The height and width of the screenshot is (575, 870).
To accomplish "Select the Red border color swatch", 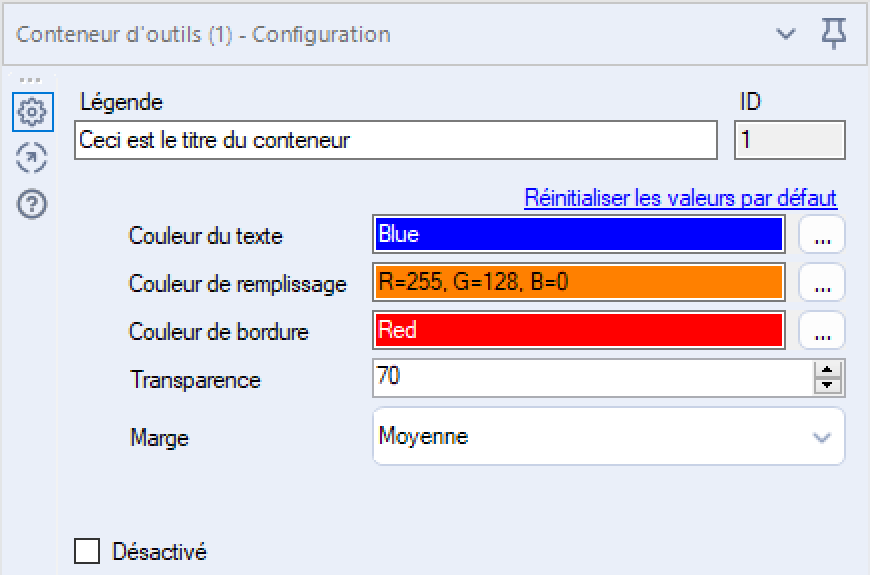I will tap(579, 330).
